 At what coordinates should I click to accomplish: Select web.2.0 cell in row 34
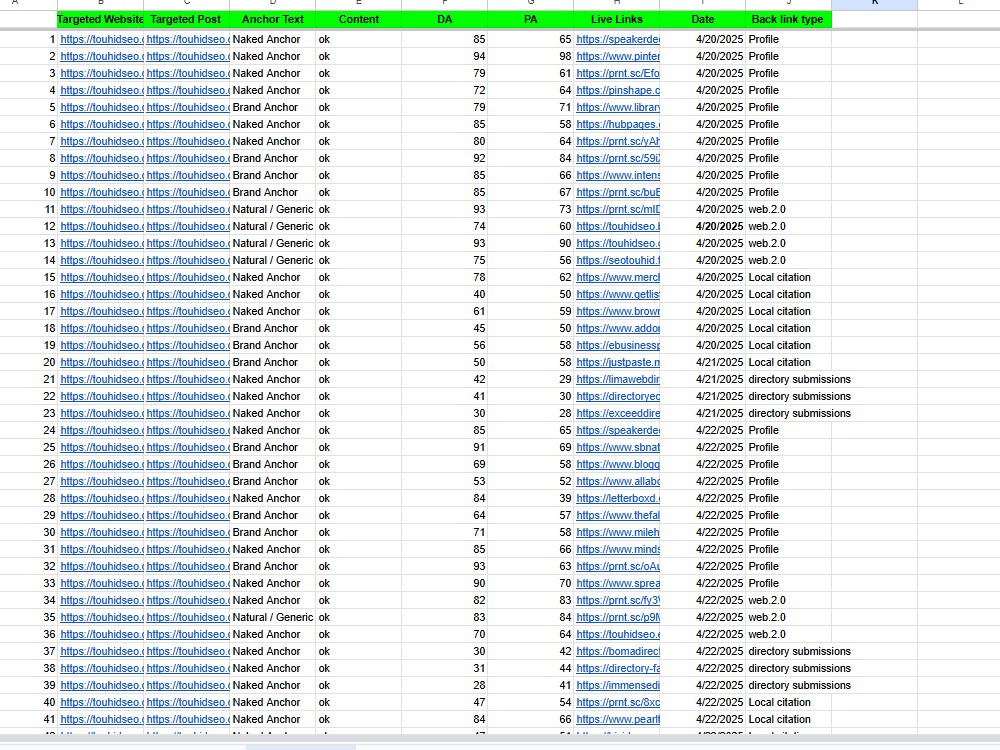coord(788,600)
